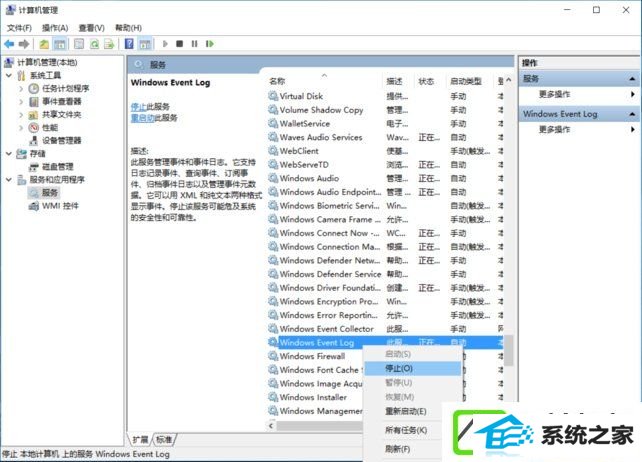The width and height of the screenshot is (642, 462).
Task: Toggle the Show/Hide Console Tree icon
Action: [x=60, y=44]
